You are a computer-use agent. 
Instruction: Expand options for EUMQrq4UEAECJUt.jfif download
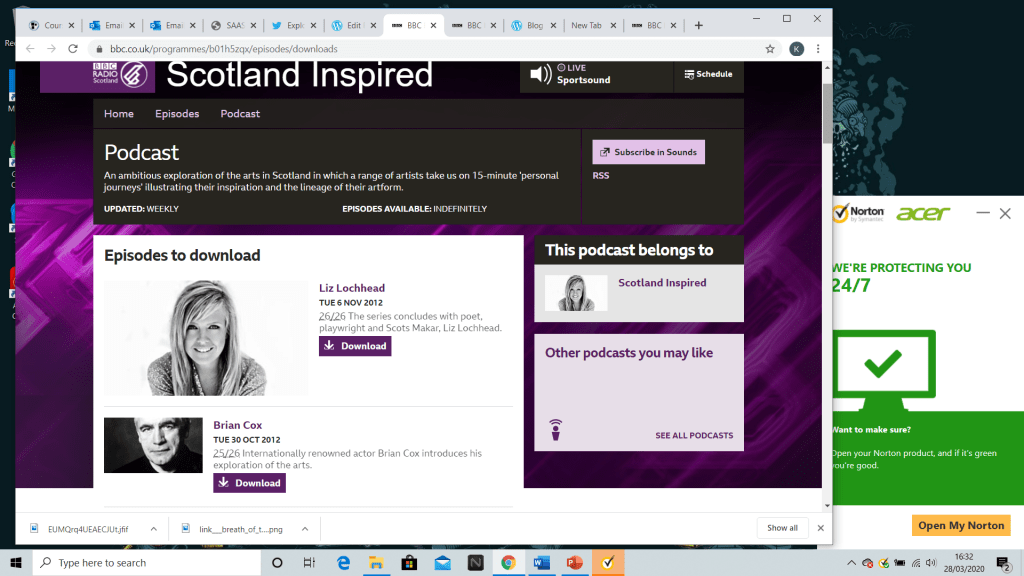point(153,528)
